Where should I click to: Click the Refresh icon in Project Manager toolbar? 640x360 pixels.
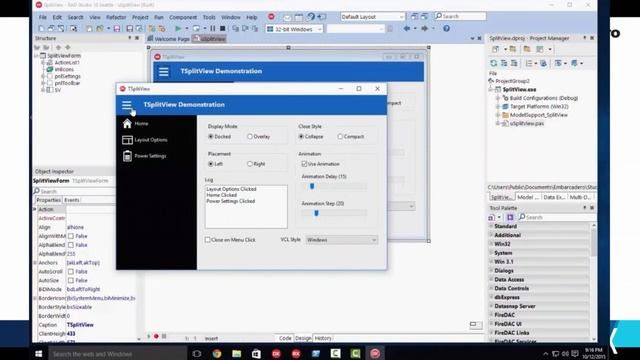[493, 63]
